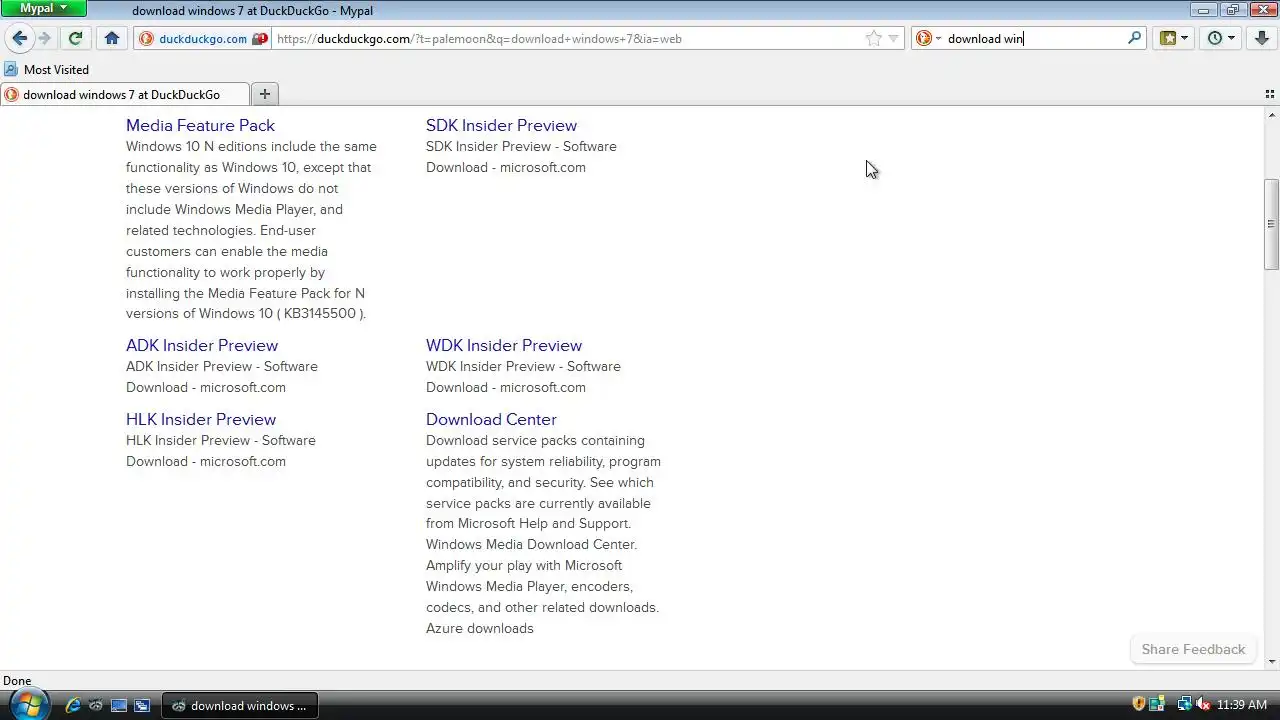The image size is (1280, 720).
Task: Click the security shield tray icon
Action: point(1139,704)
